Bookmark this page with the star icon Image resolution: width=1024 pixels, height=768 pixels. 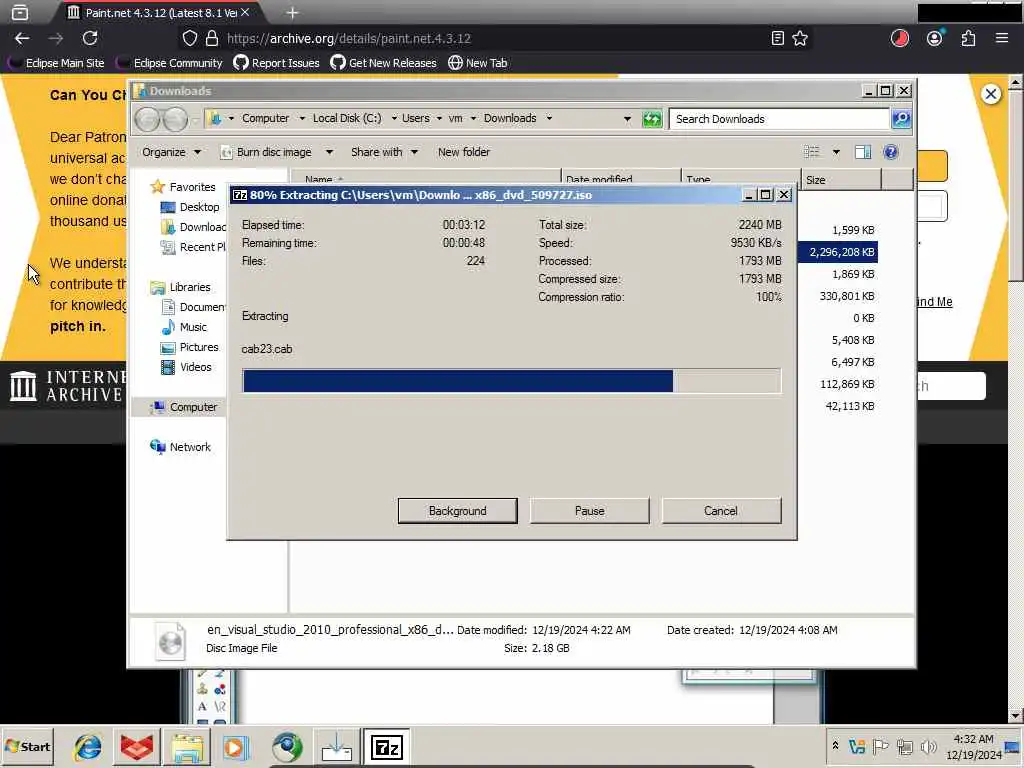[800, 39]
